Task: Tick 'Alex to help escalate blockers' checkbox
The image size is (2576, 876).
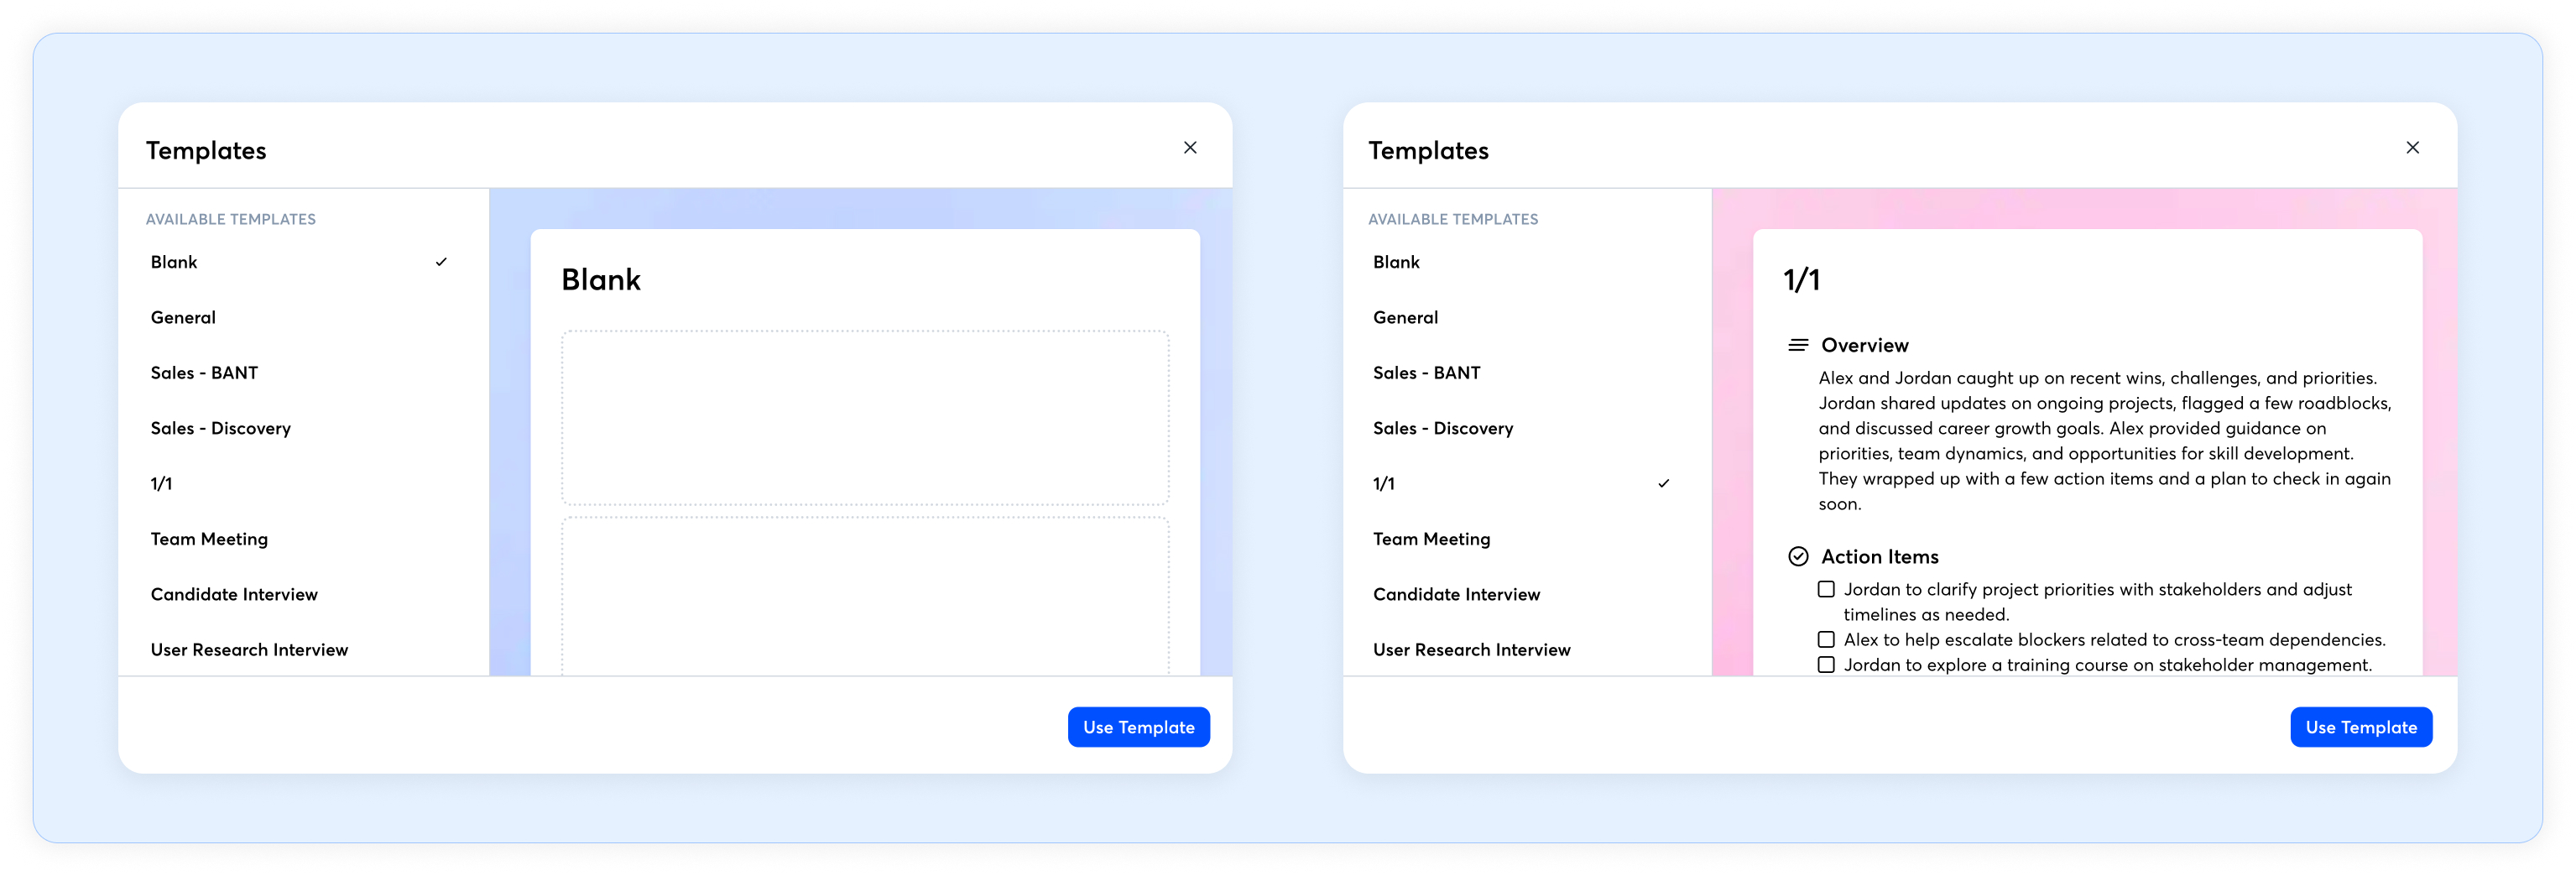Action: coord(1825,640)
